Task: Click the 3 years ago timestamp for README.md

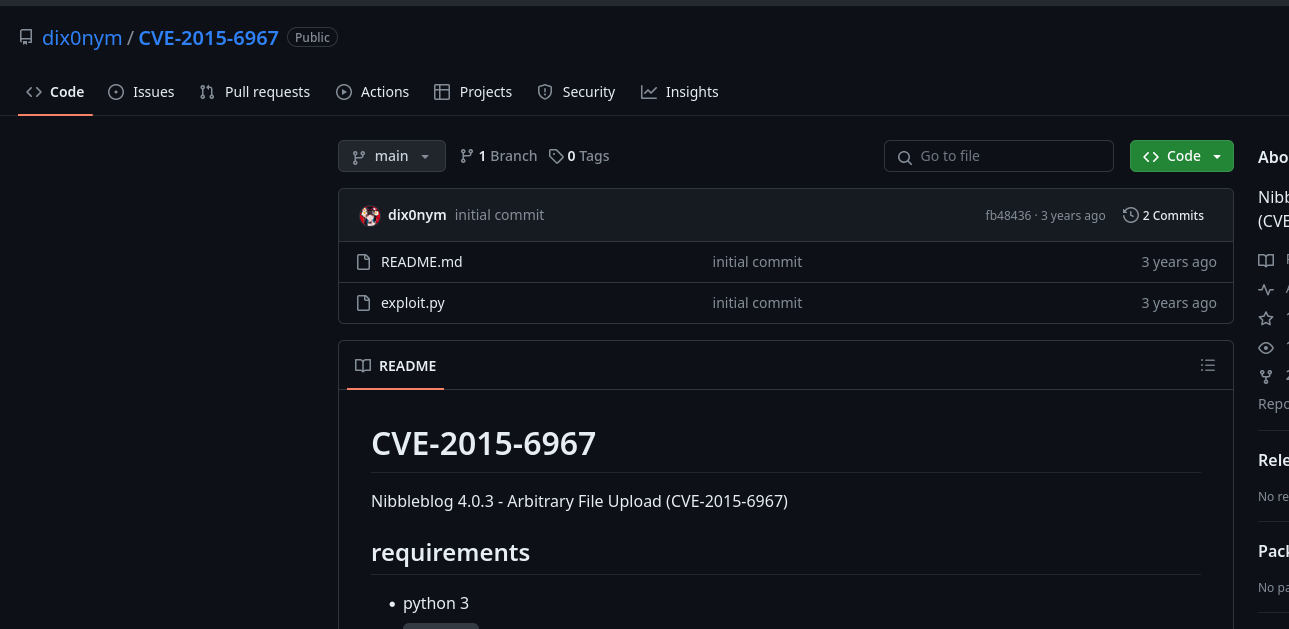Action: [1179, 262]
